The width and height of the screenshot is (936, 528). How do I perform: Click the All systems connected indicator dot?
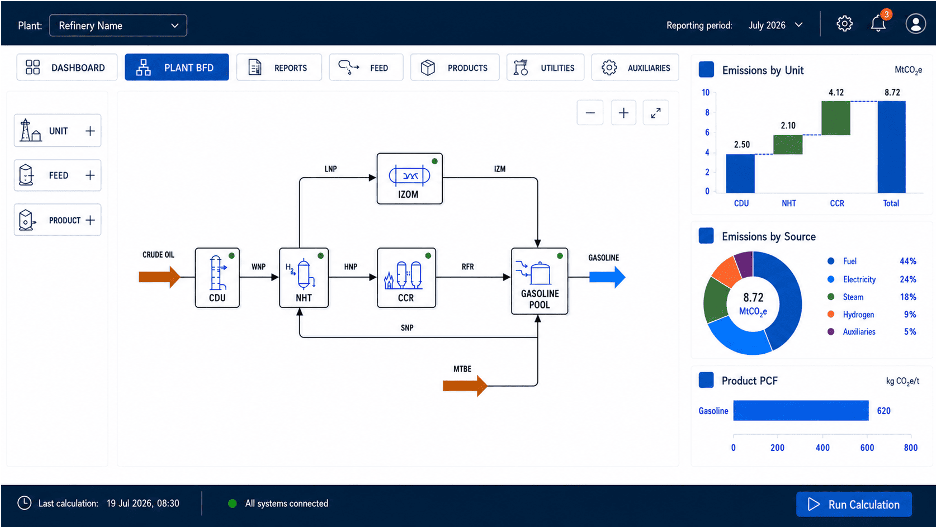tap(232, 504)
